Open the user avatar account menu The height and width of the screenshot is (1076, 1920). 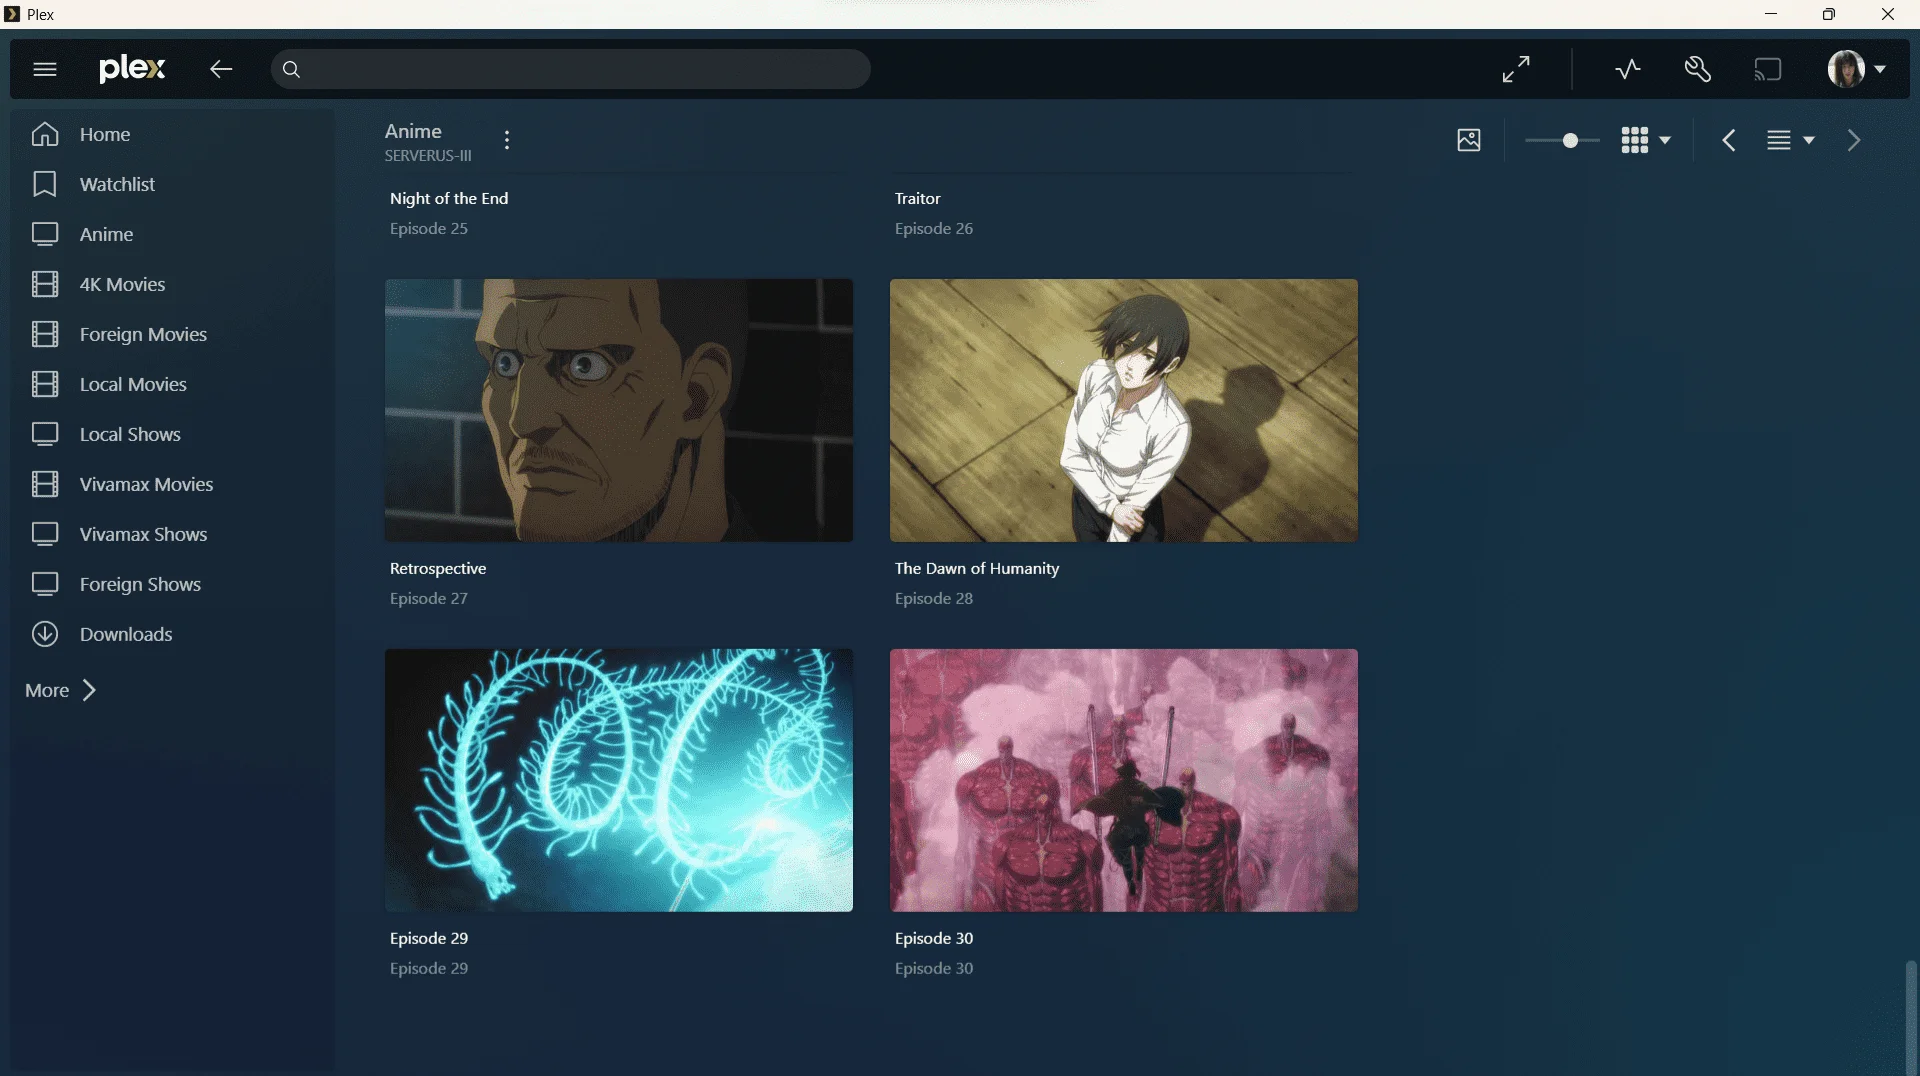coord(1856,69)
